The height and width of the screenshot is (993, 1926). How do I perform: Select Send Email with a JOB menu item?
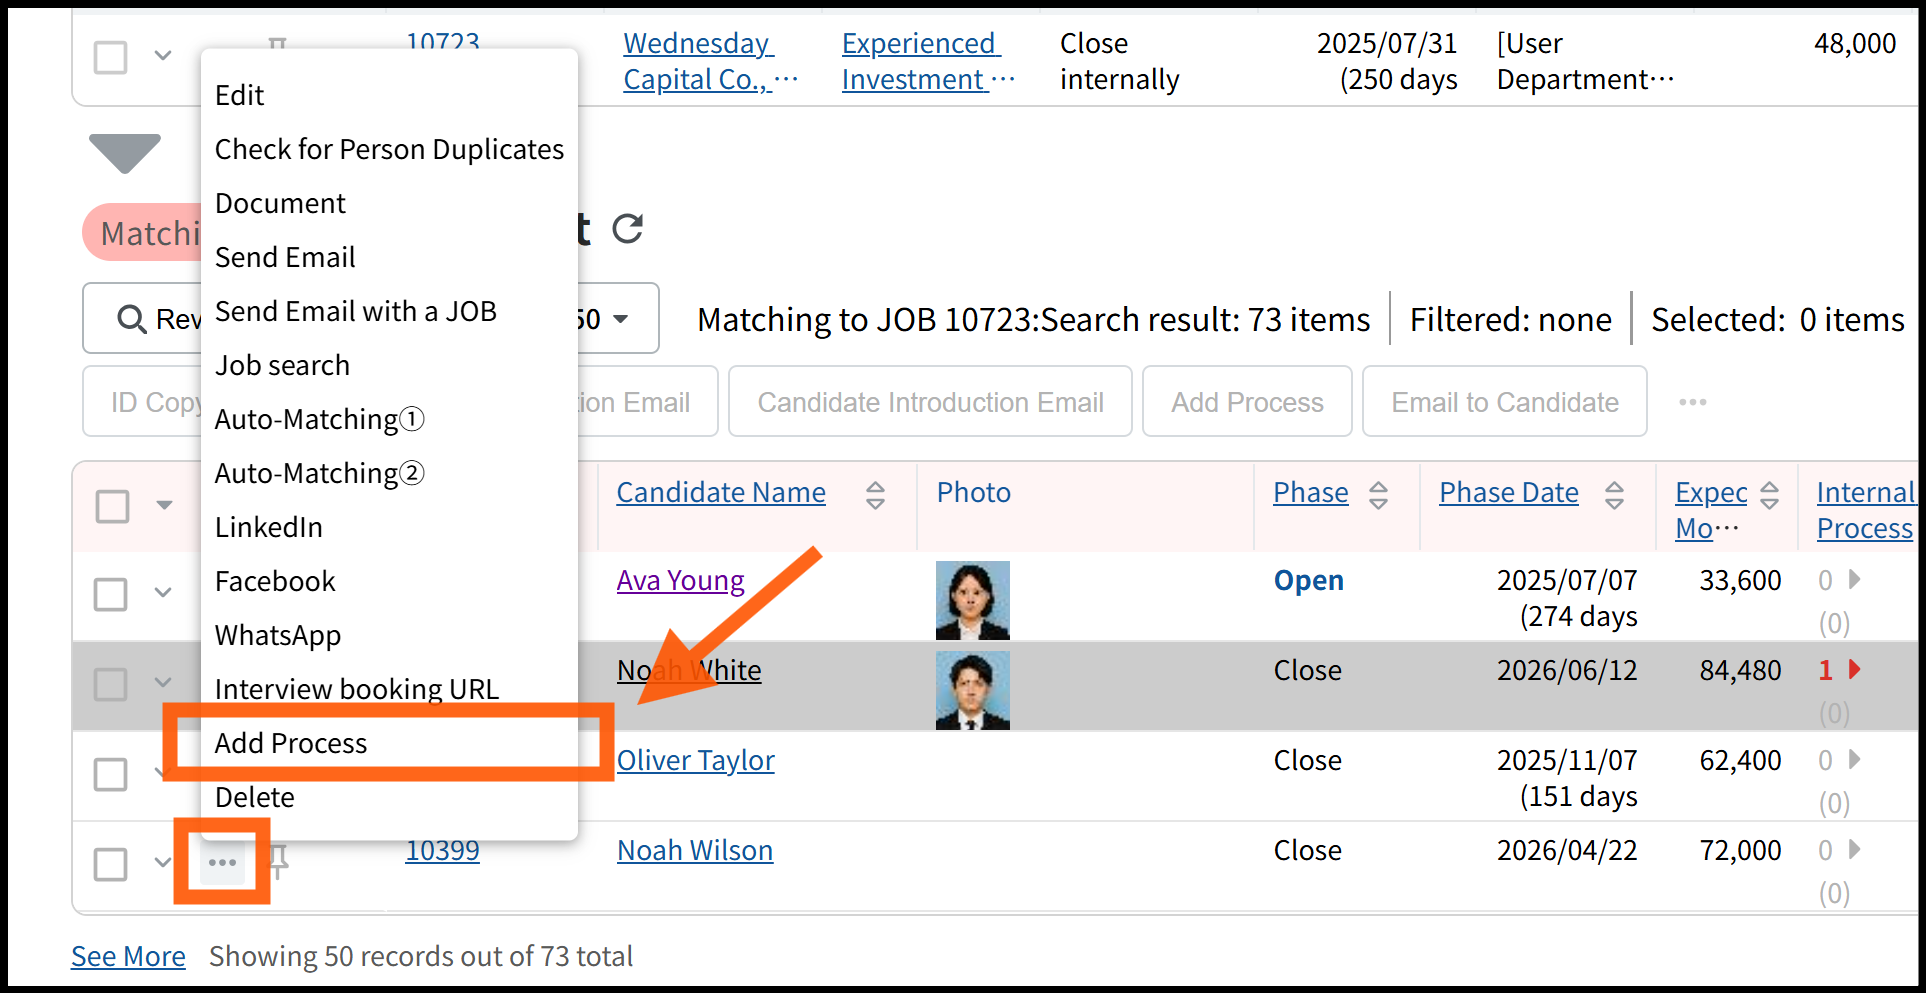[355, 311]
